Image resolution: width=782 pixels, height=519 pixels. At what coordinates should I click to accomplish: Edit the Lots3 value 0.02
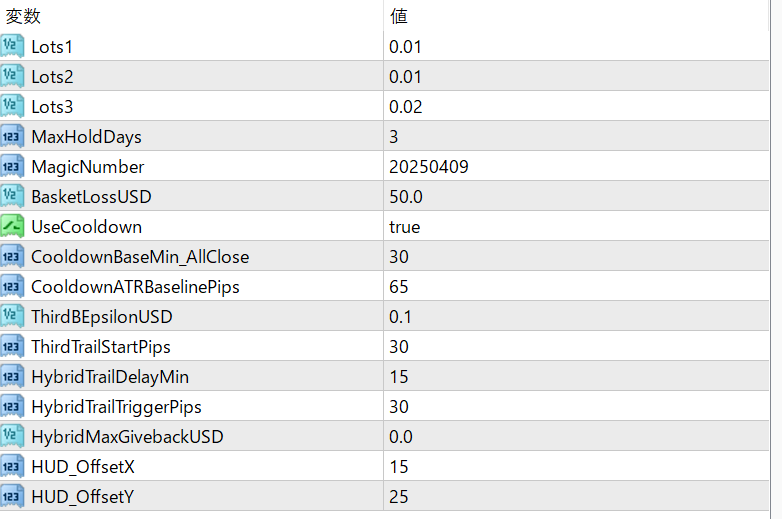pyautogui.click(x=406, y=107)
